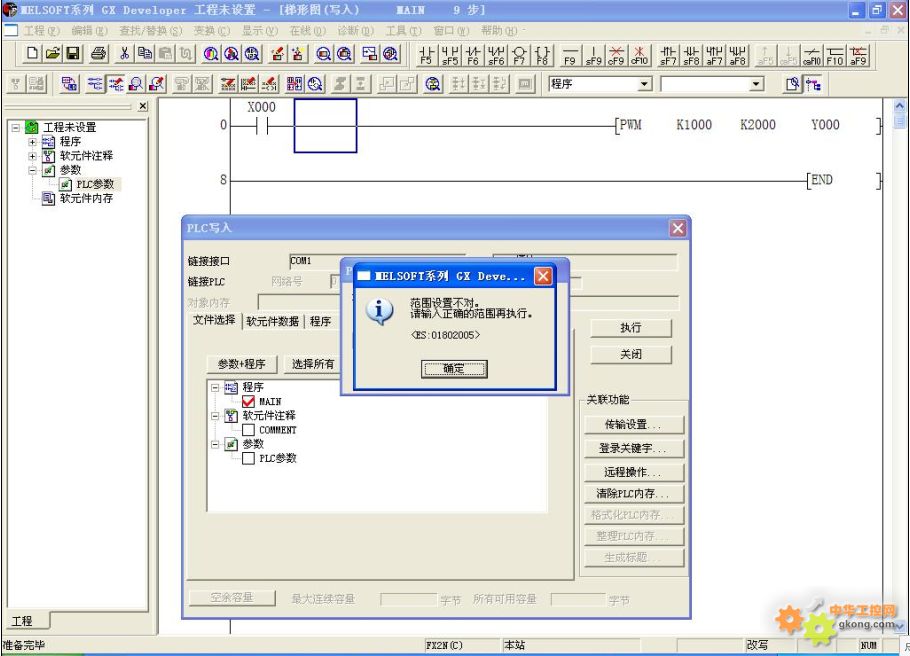Draw horizontal line with F9 icon
This screenshot has width=910, height=656.
pos(570,55)
